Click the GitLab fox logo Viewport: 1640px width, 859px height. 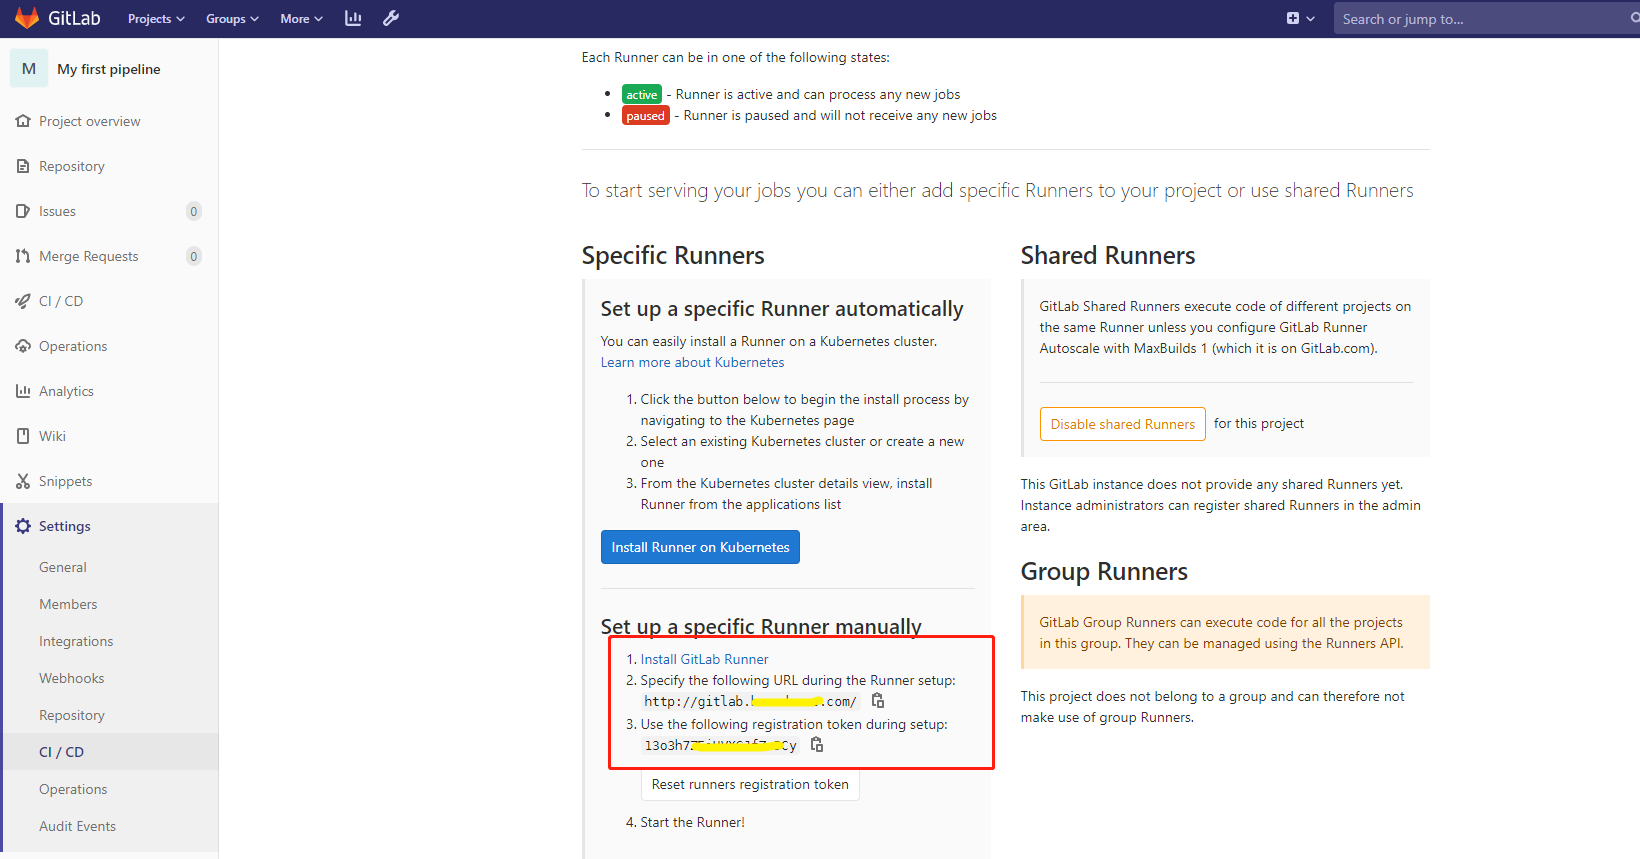point(27,18)
